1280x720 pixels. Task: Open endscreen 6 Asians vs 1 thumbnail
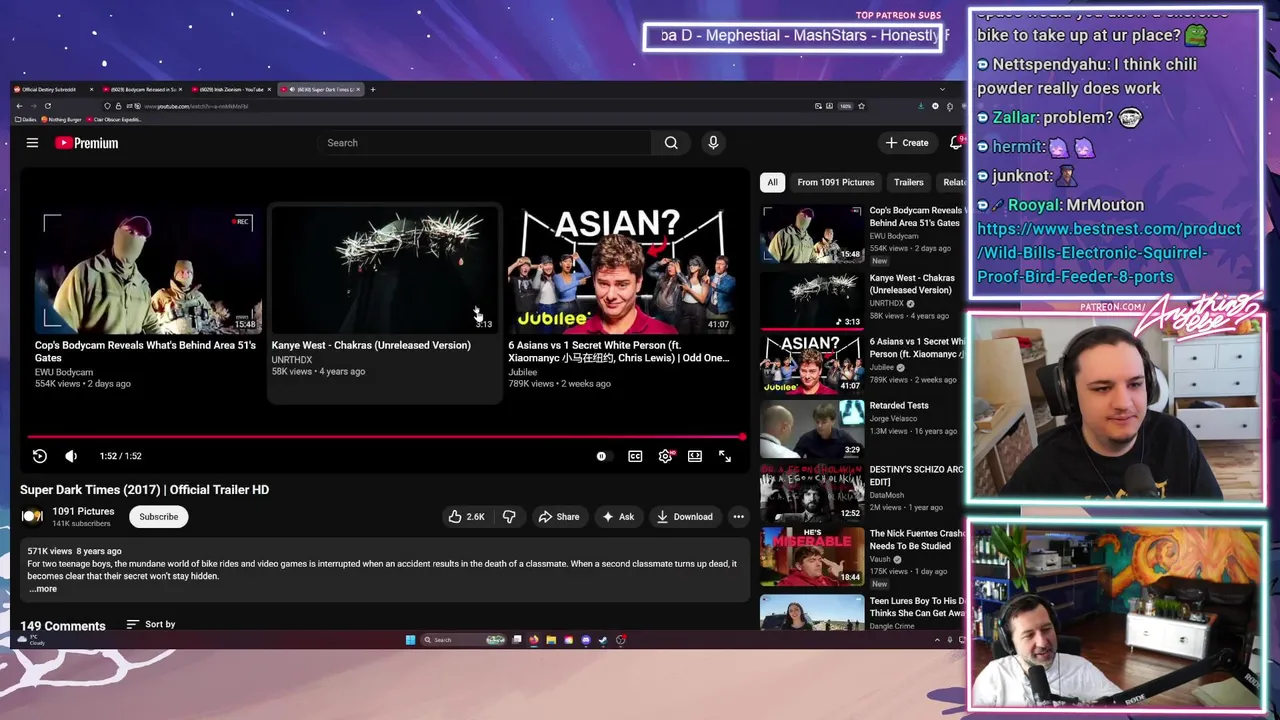point(620,270)
